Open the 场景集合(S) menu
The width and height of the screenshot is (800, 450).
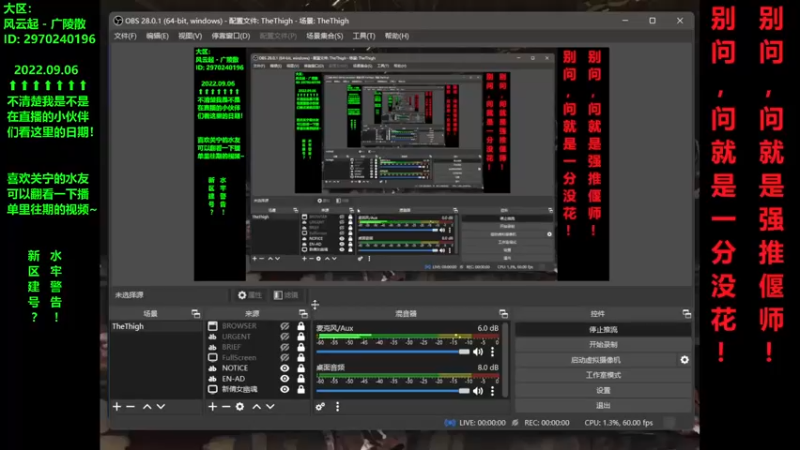pyautogui.click(x=324, y=36)
